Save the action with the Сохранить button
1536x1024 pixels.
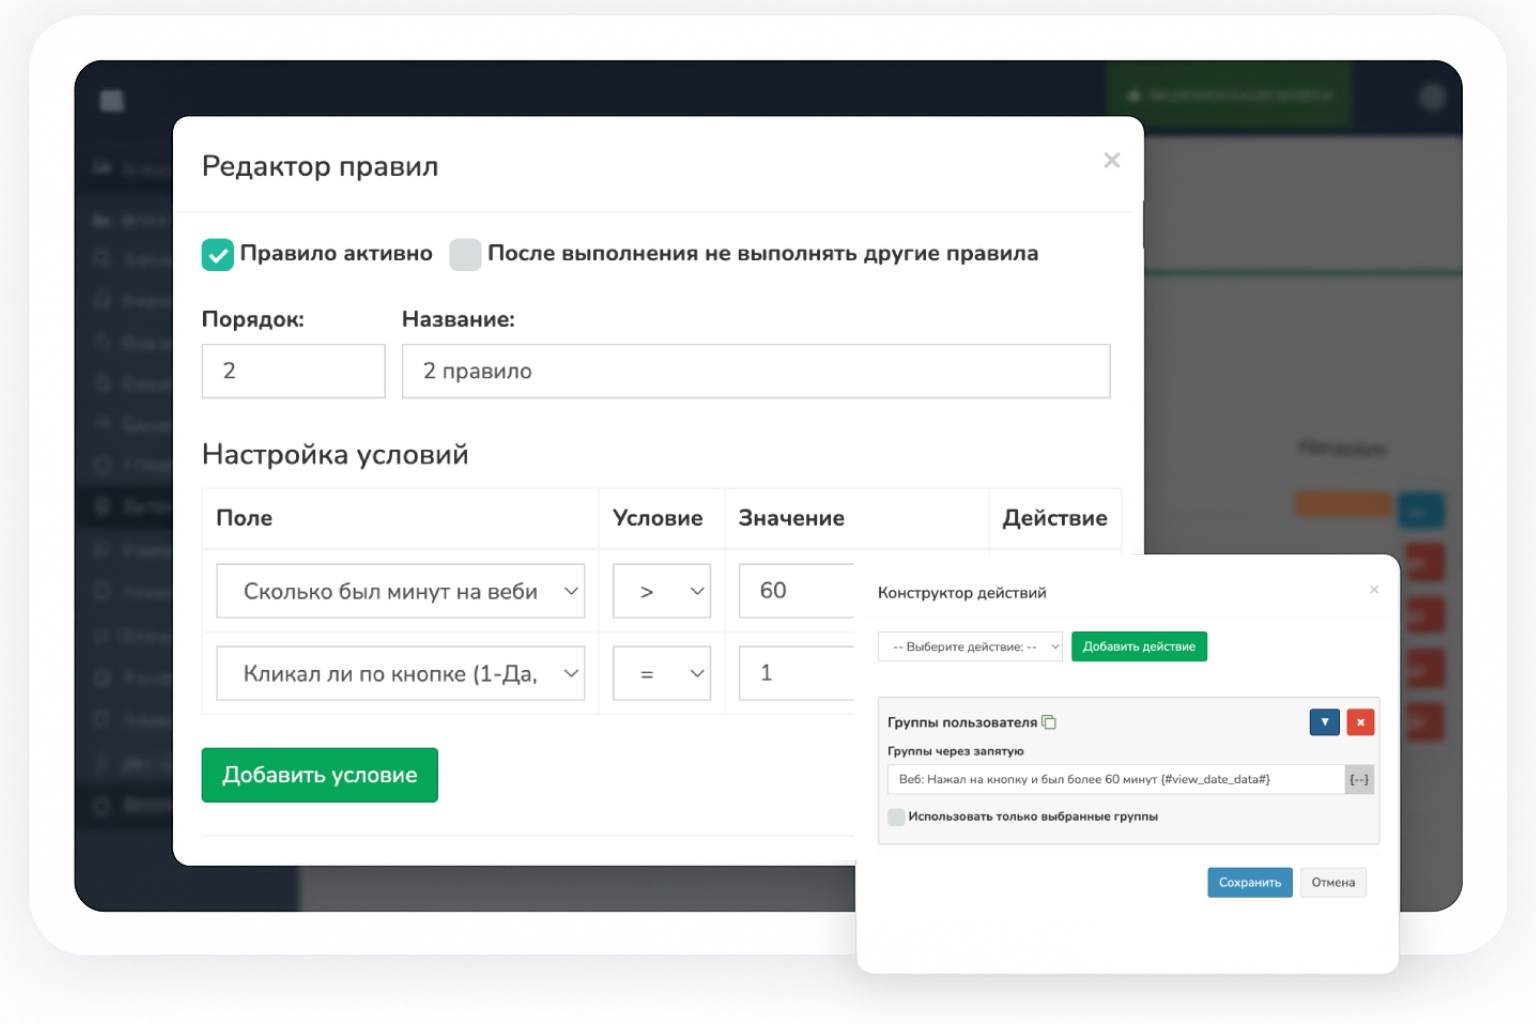point(1249,882)
